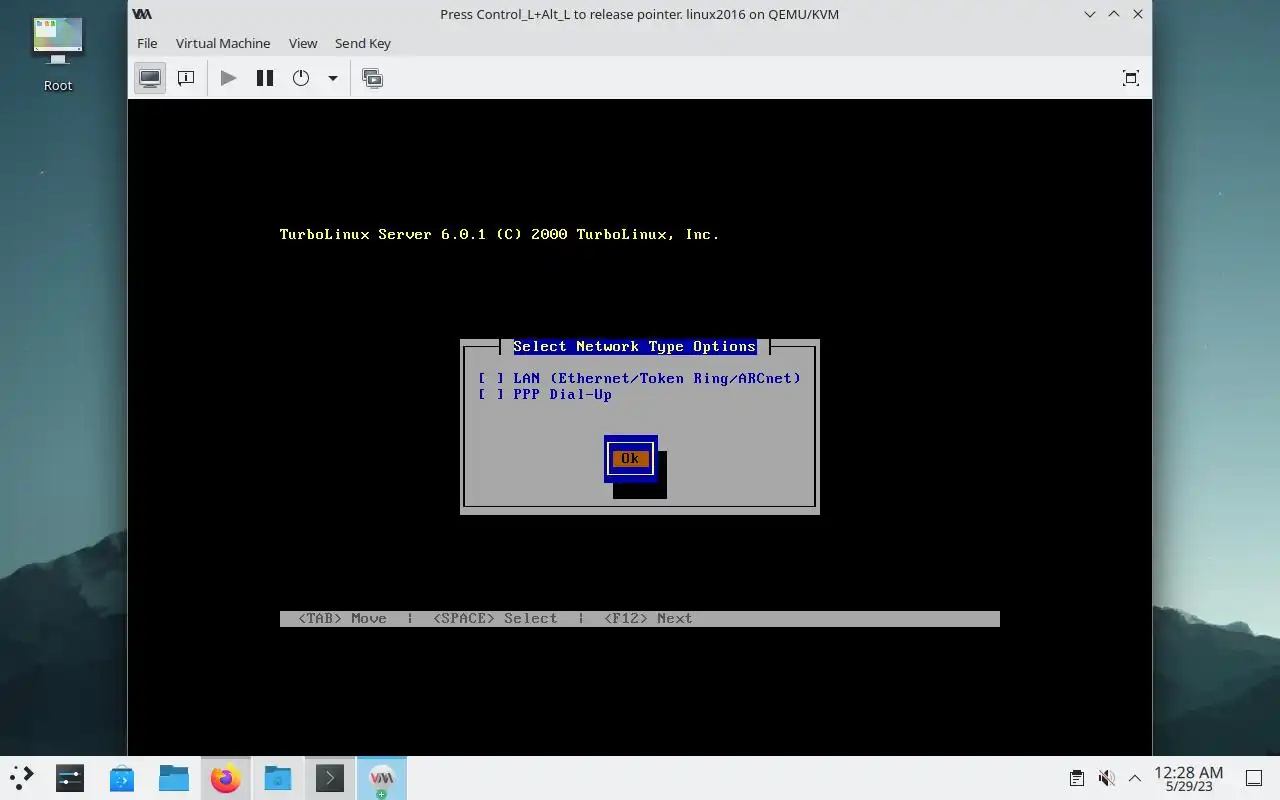Open the Konsole terminal
The height and width of the screenshot is (800, 1280).
click(330, 778)
